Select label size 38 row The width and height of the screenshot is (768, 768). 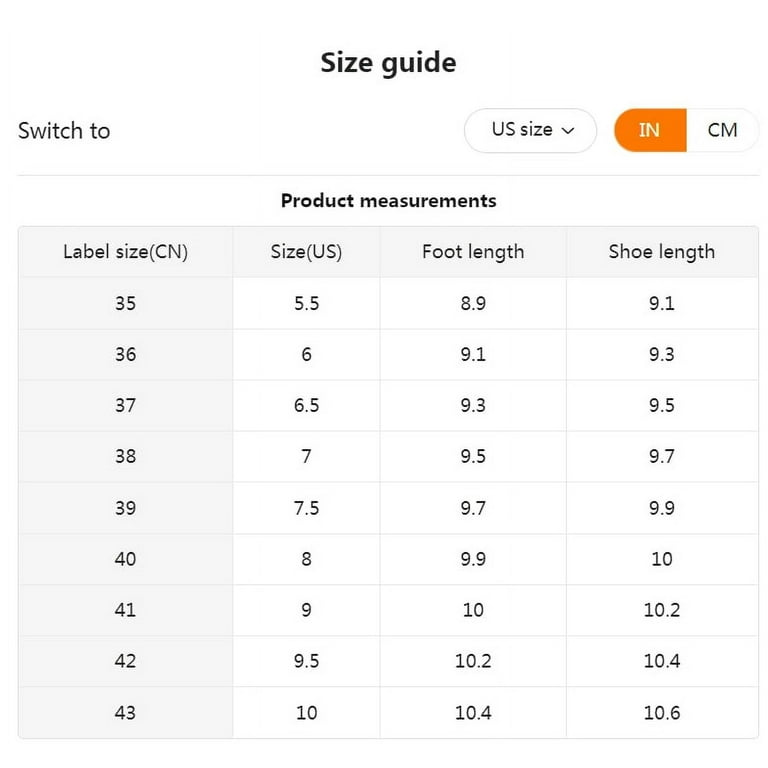tap(388, 456)
